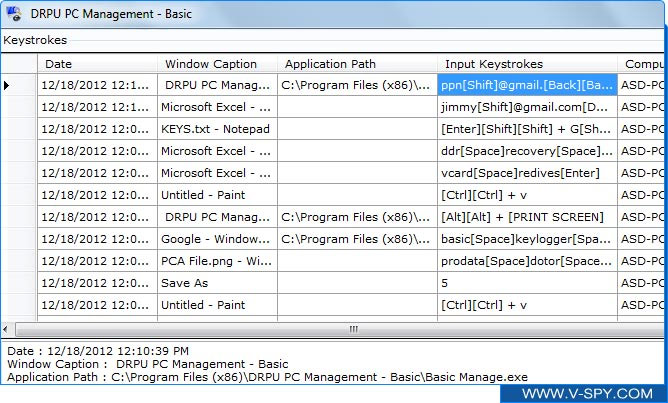Select the jimmy[Shift]@gmail.com keystrokes cell
The height and width of the screenshot is (403, 668).
tap(527, 107)
